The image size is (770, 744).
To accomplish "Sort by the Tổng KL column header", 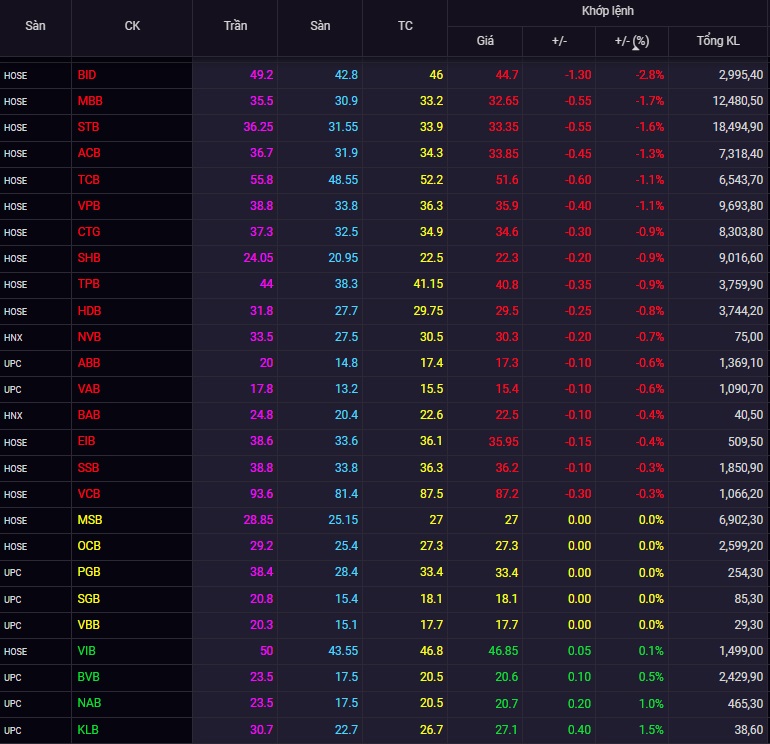I will [x=718, y=41].
